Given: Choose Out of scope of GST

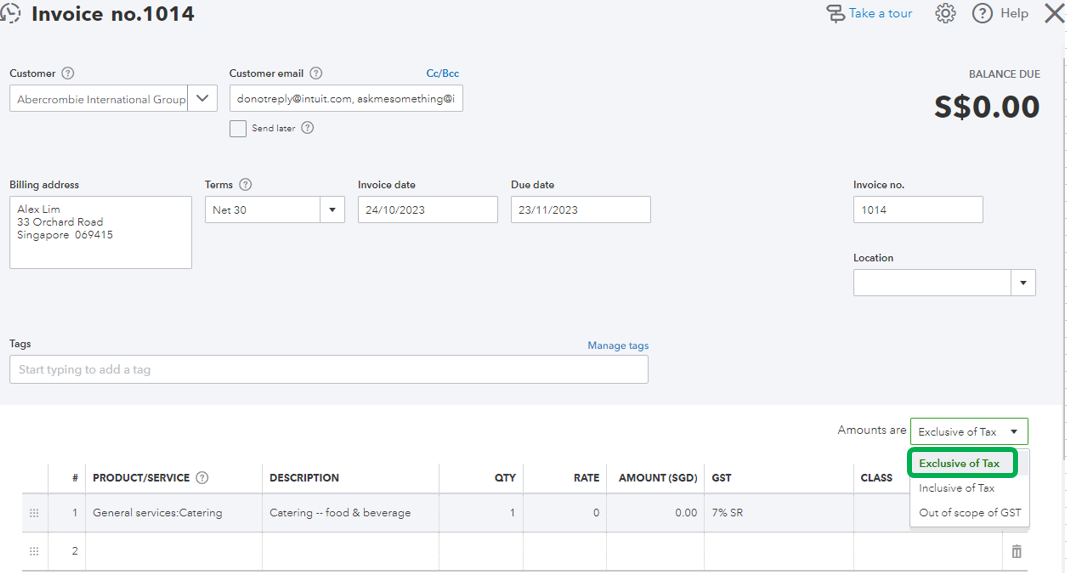Looking at the screenshot, I should 969,513.
